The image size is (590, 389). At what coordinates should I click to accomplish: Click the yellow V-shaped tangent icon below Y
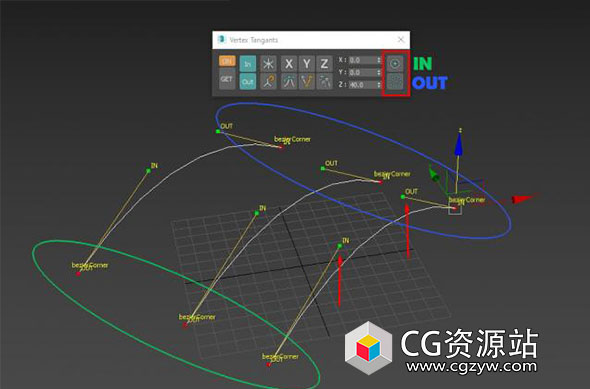tap(307, 82)
